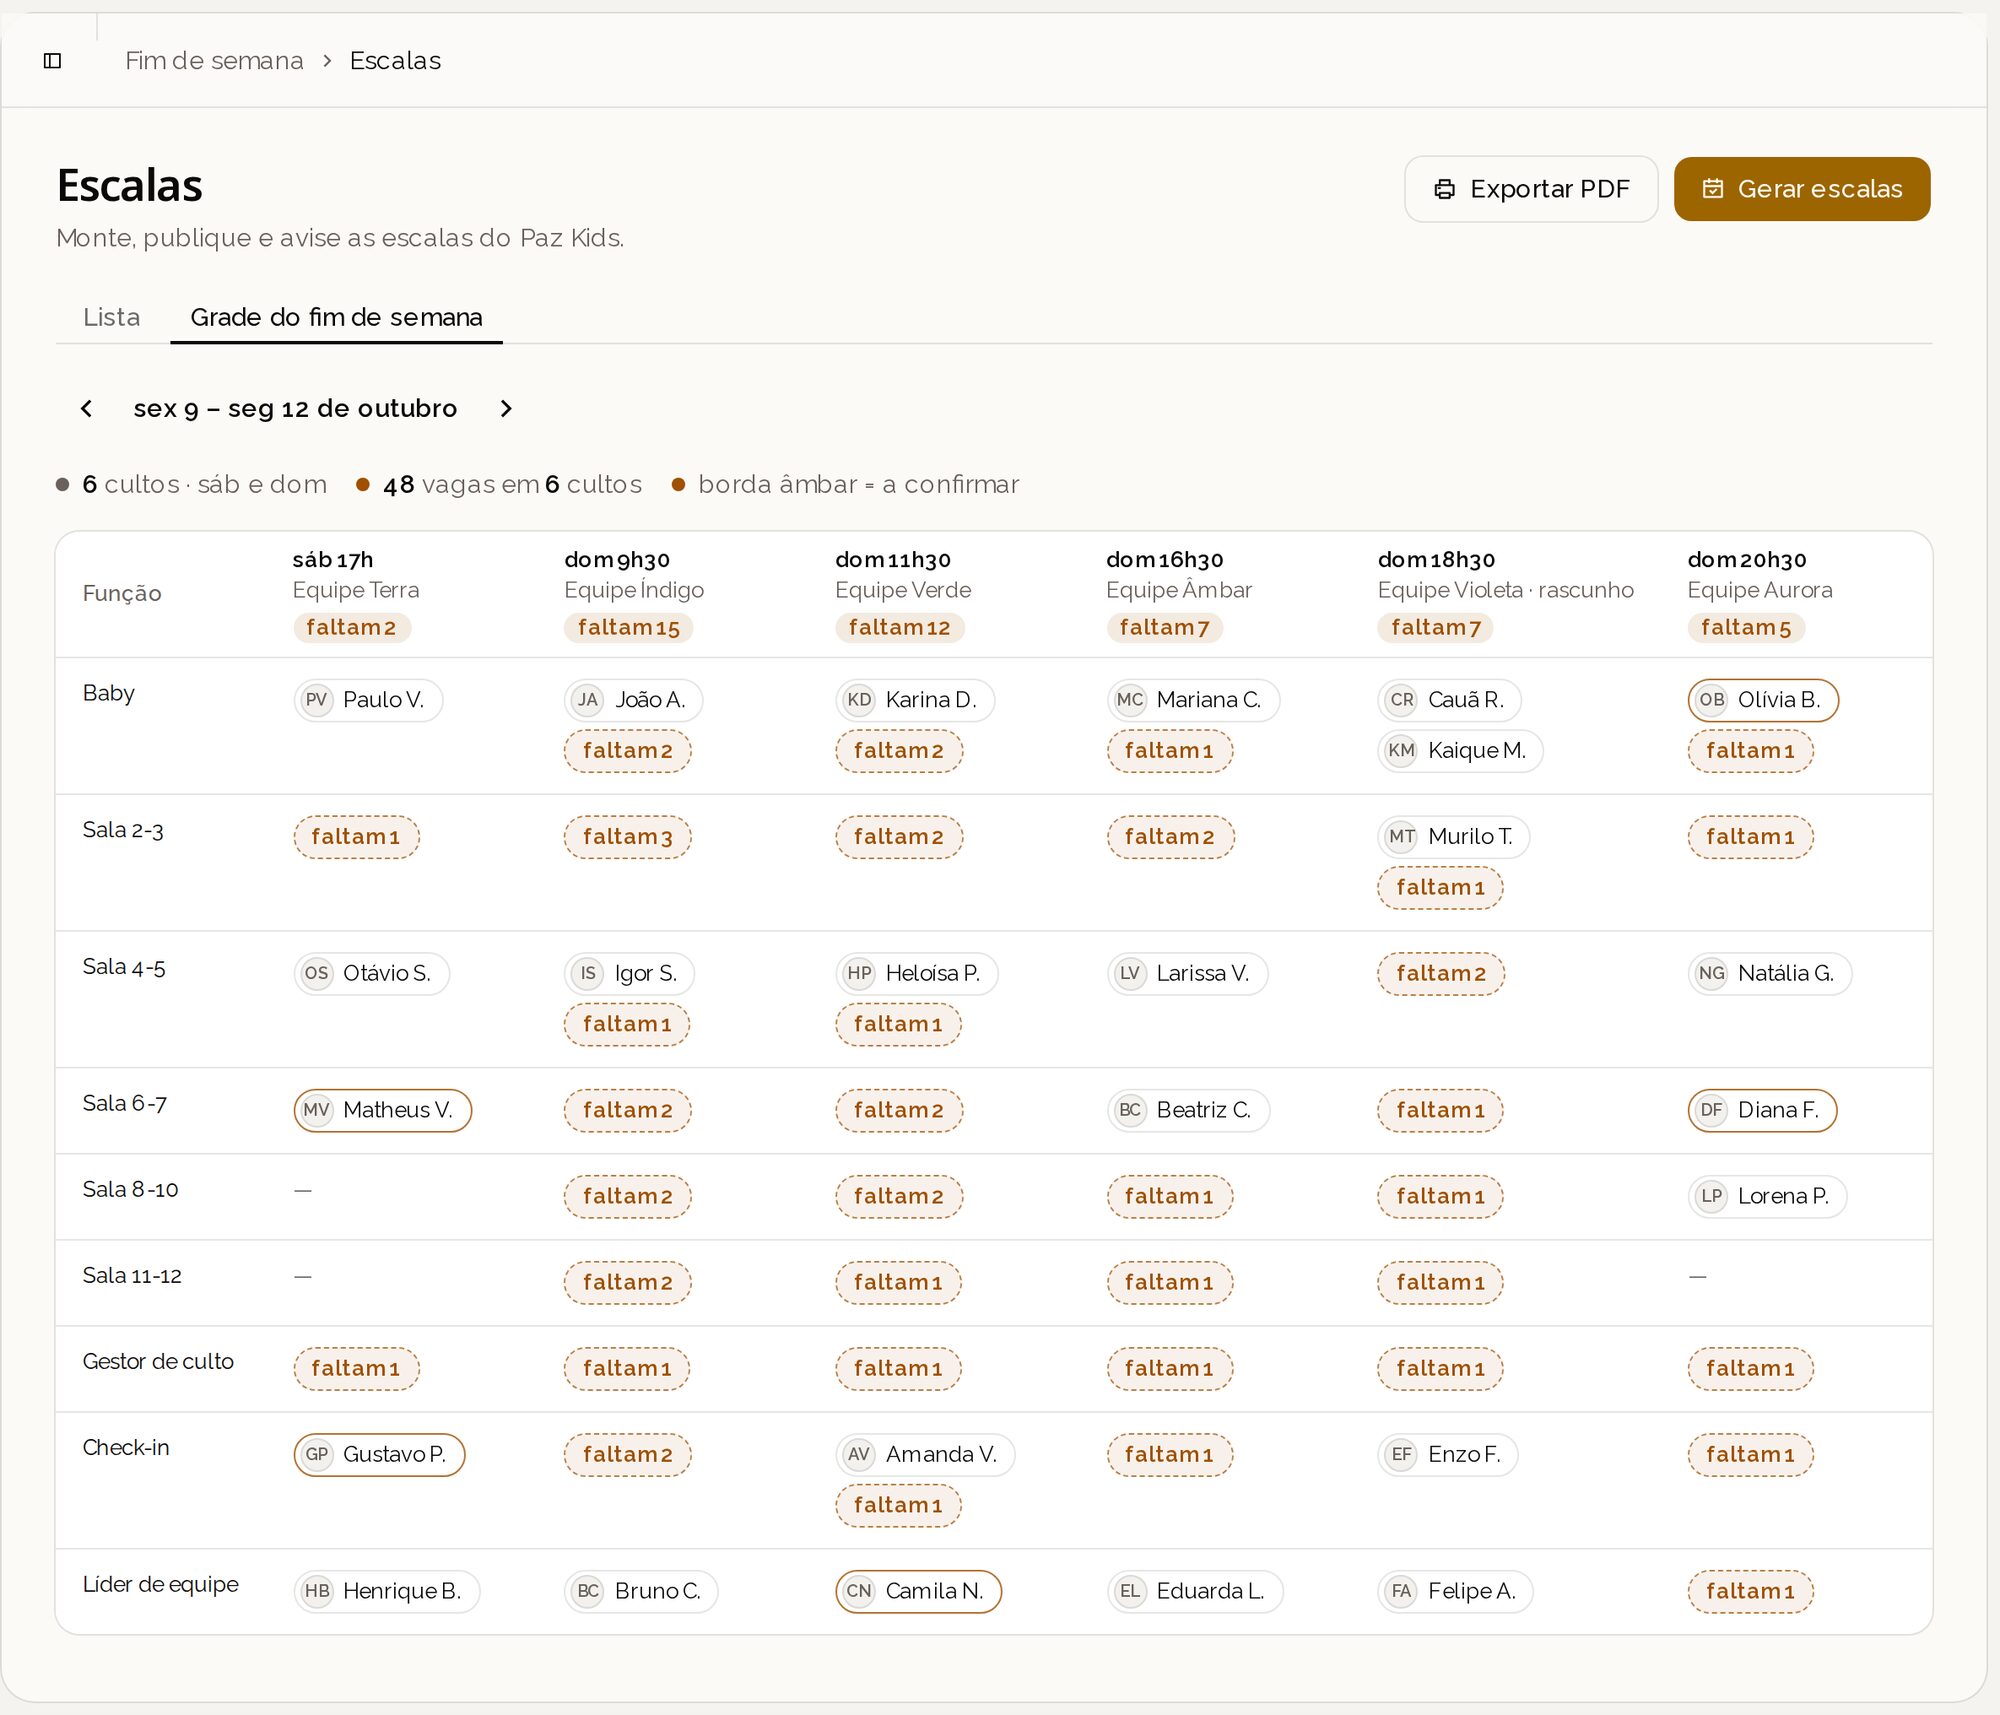The width and height of the screenshot is (2000, 1715).
Task: Switch to the Lista tab
Action: click(112, 317)
